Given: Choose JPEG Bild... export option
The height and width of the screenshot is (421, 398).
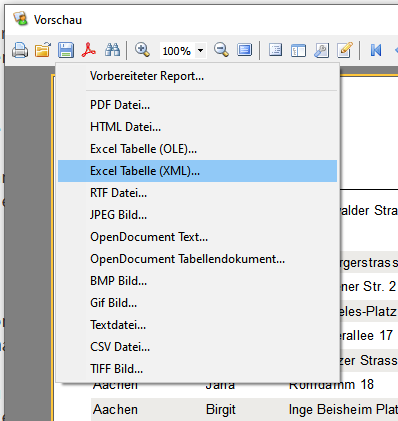Looking at the screenshot, I should click(197, 215).
